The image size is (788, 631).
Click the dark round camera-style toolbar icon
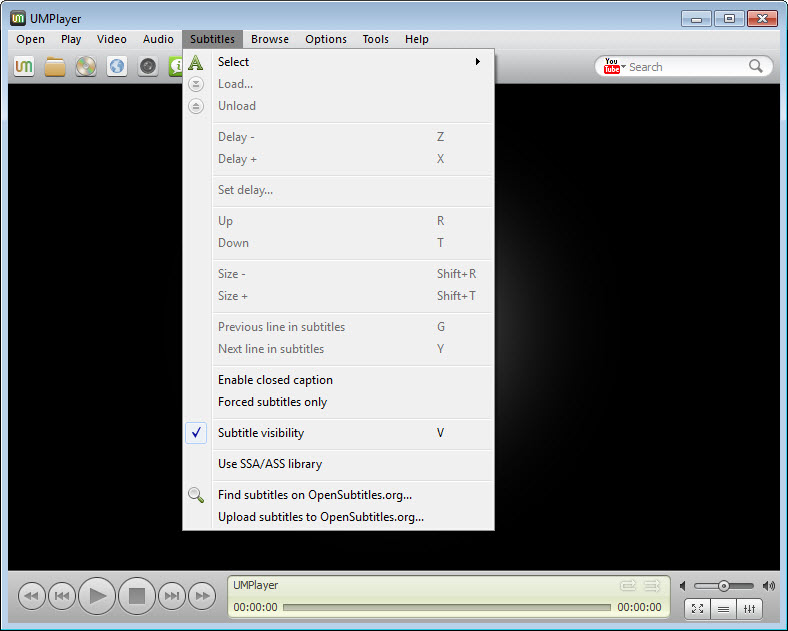point(148,66)
